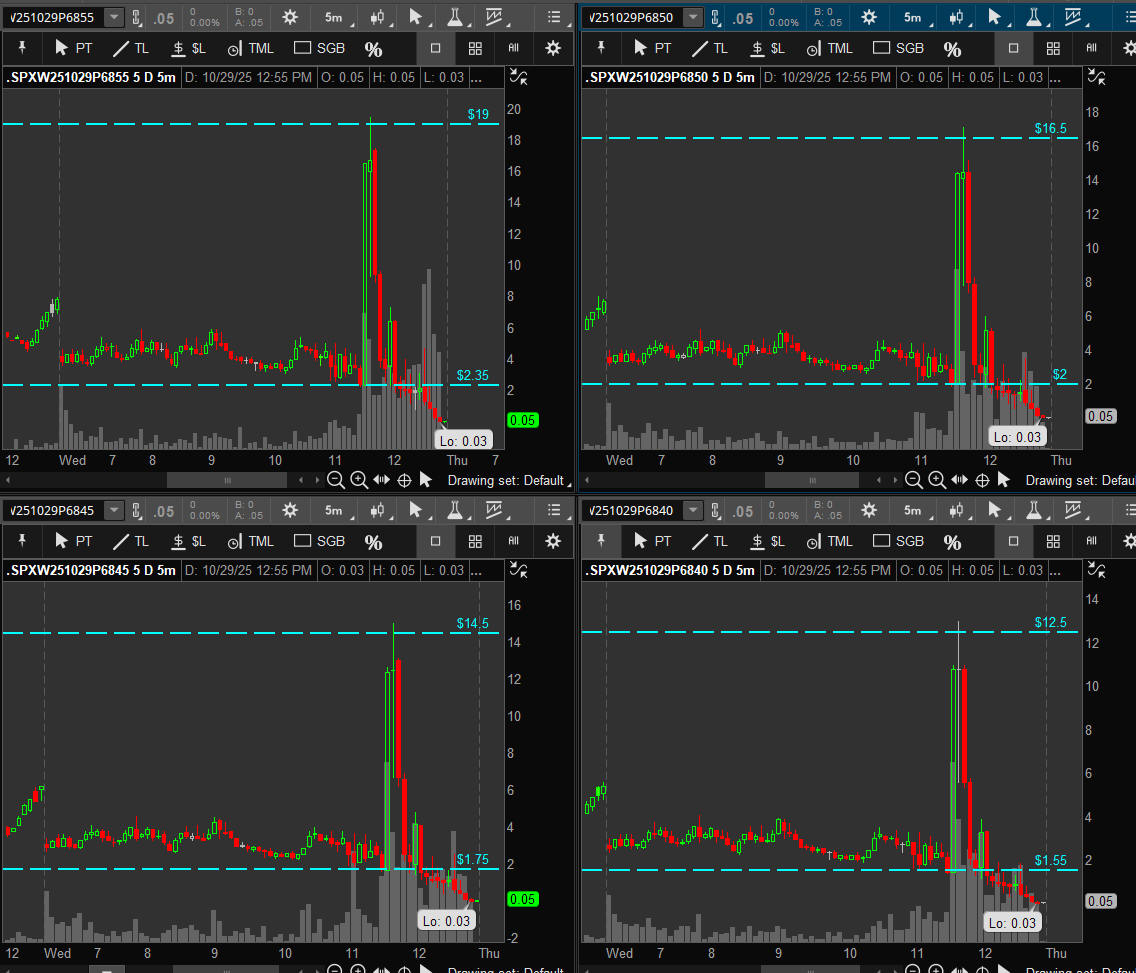Toggle the All button in P6845 toolbar
The height and width of the screenshot is (973, 1136).
514,541
